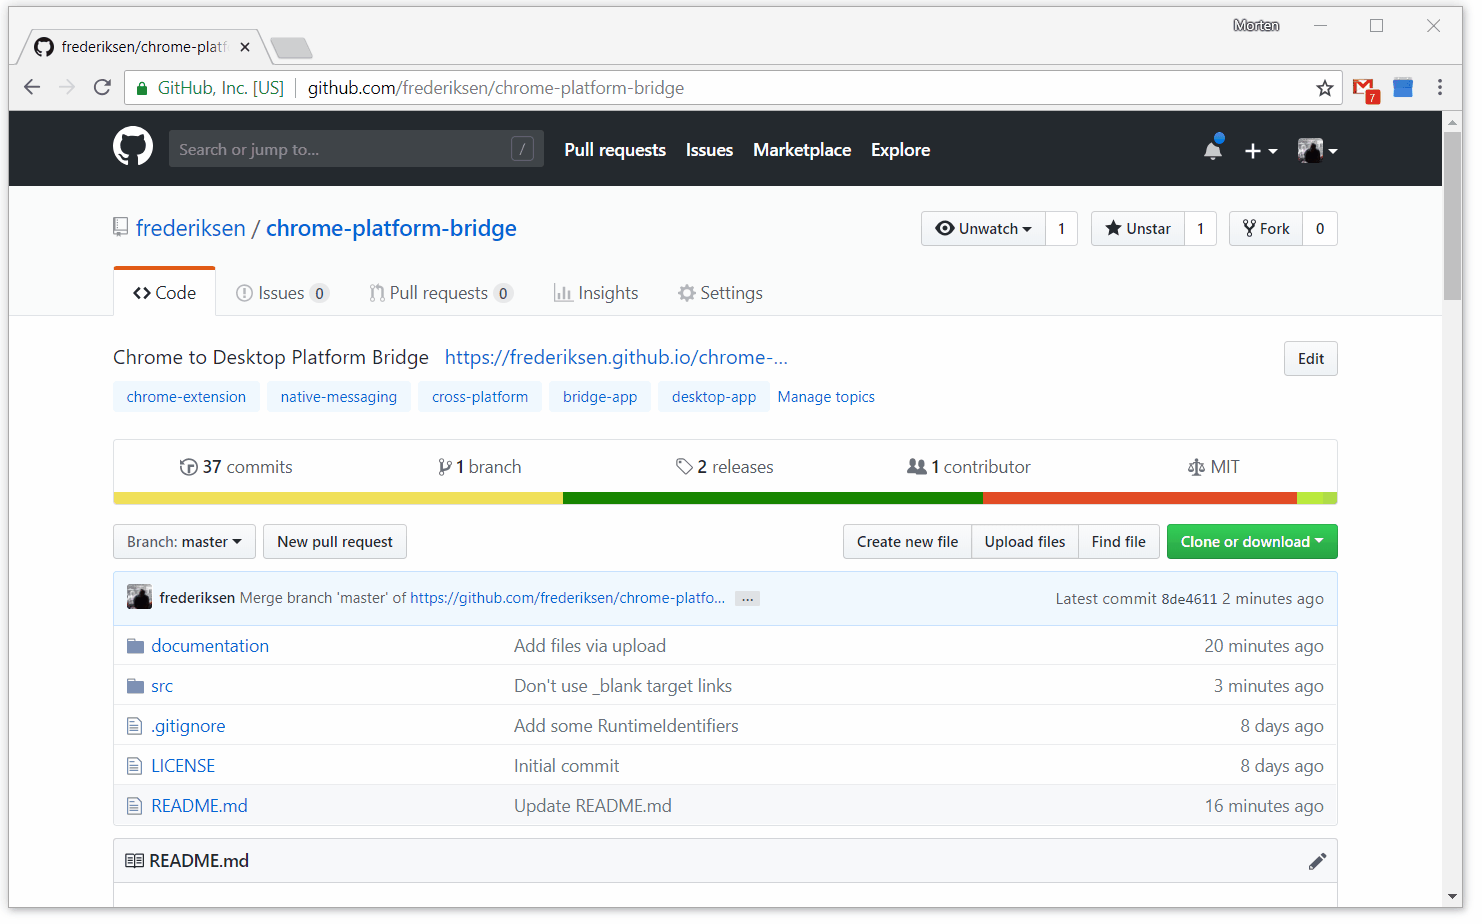Open Explore in the top navigation

900,150
